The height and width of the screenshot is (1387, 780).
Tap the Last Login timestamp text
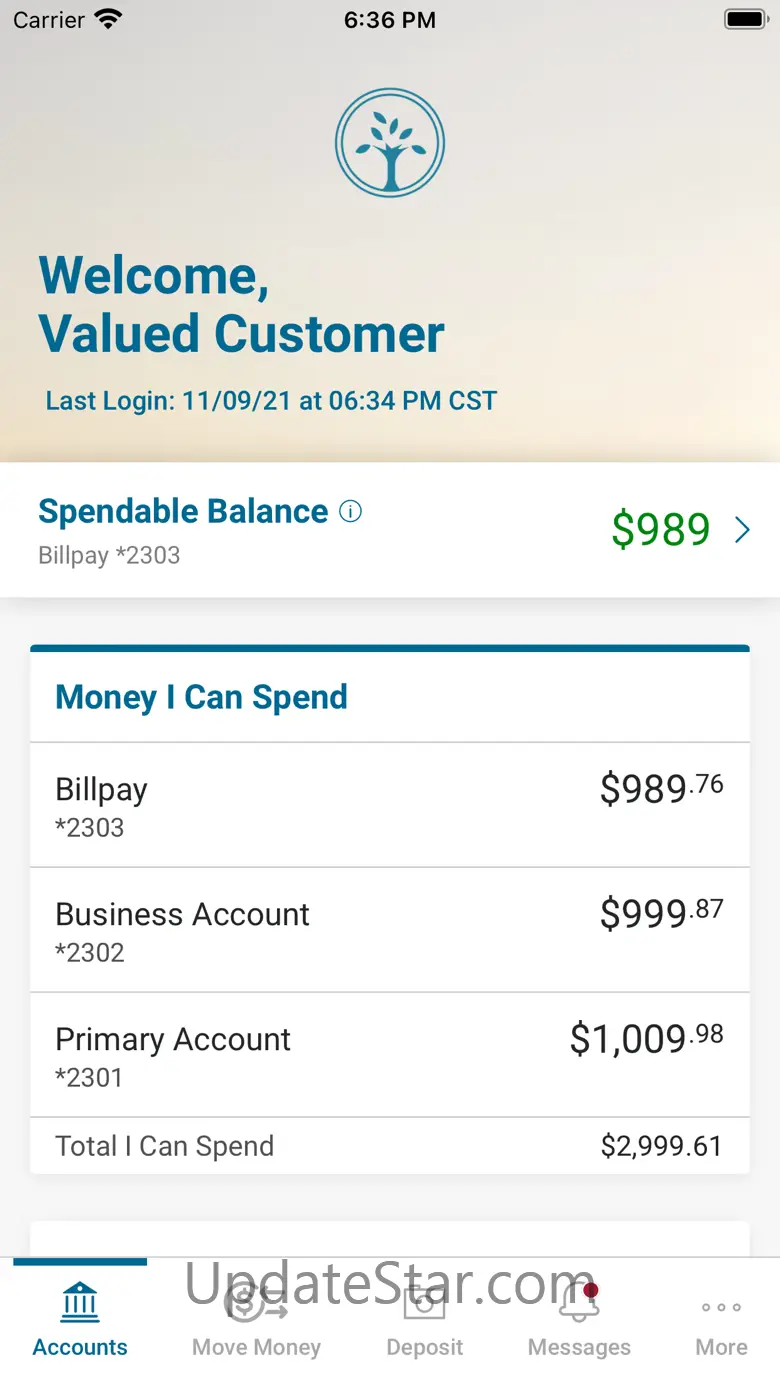point(271,401)
